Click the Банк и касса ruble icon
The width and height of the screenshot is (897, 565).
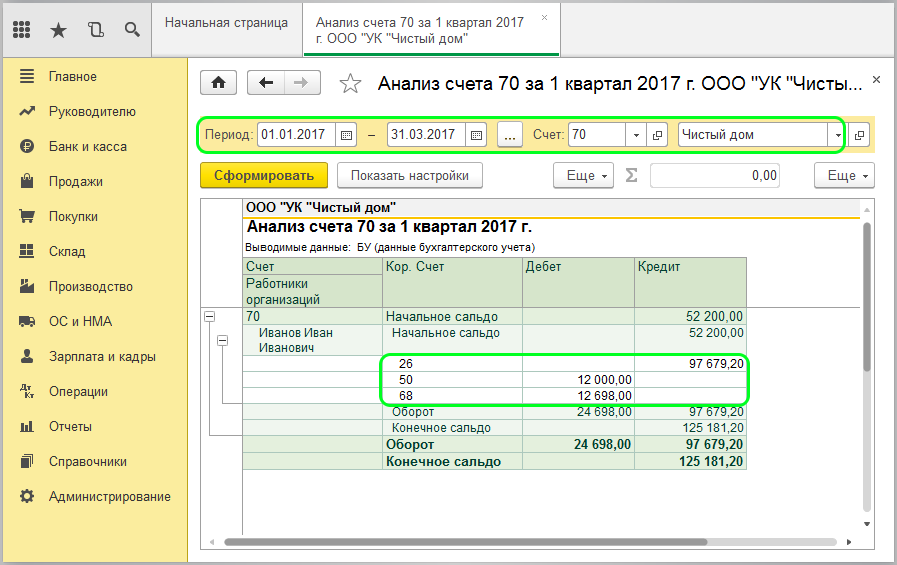[x=27, y=146]
